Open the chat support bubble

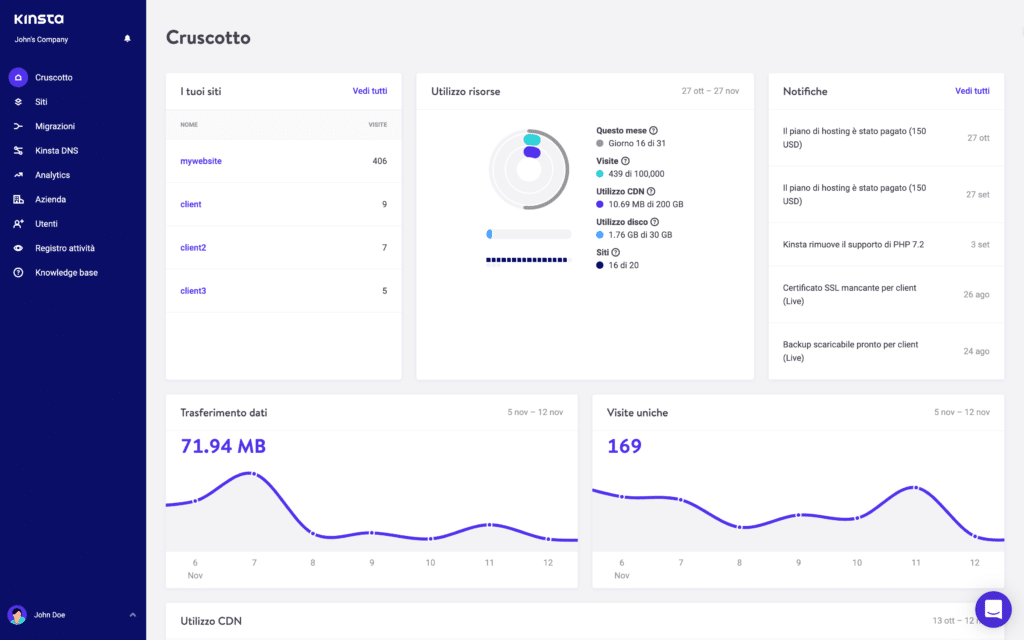pyautogui.click(x=993, y=608)
